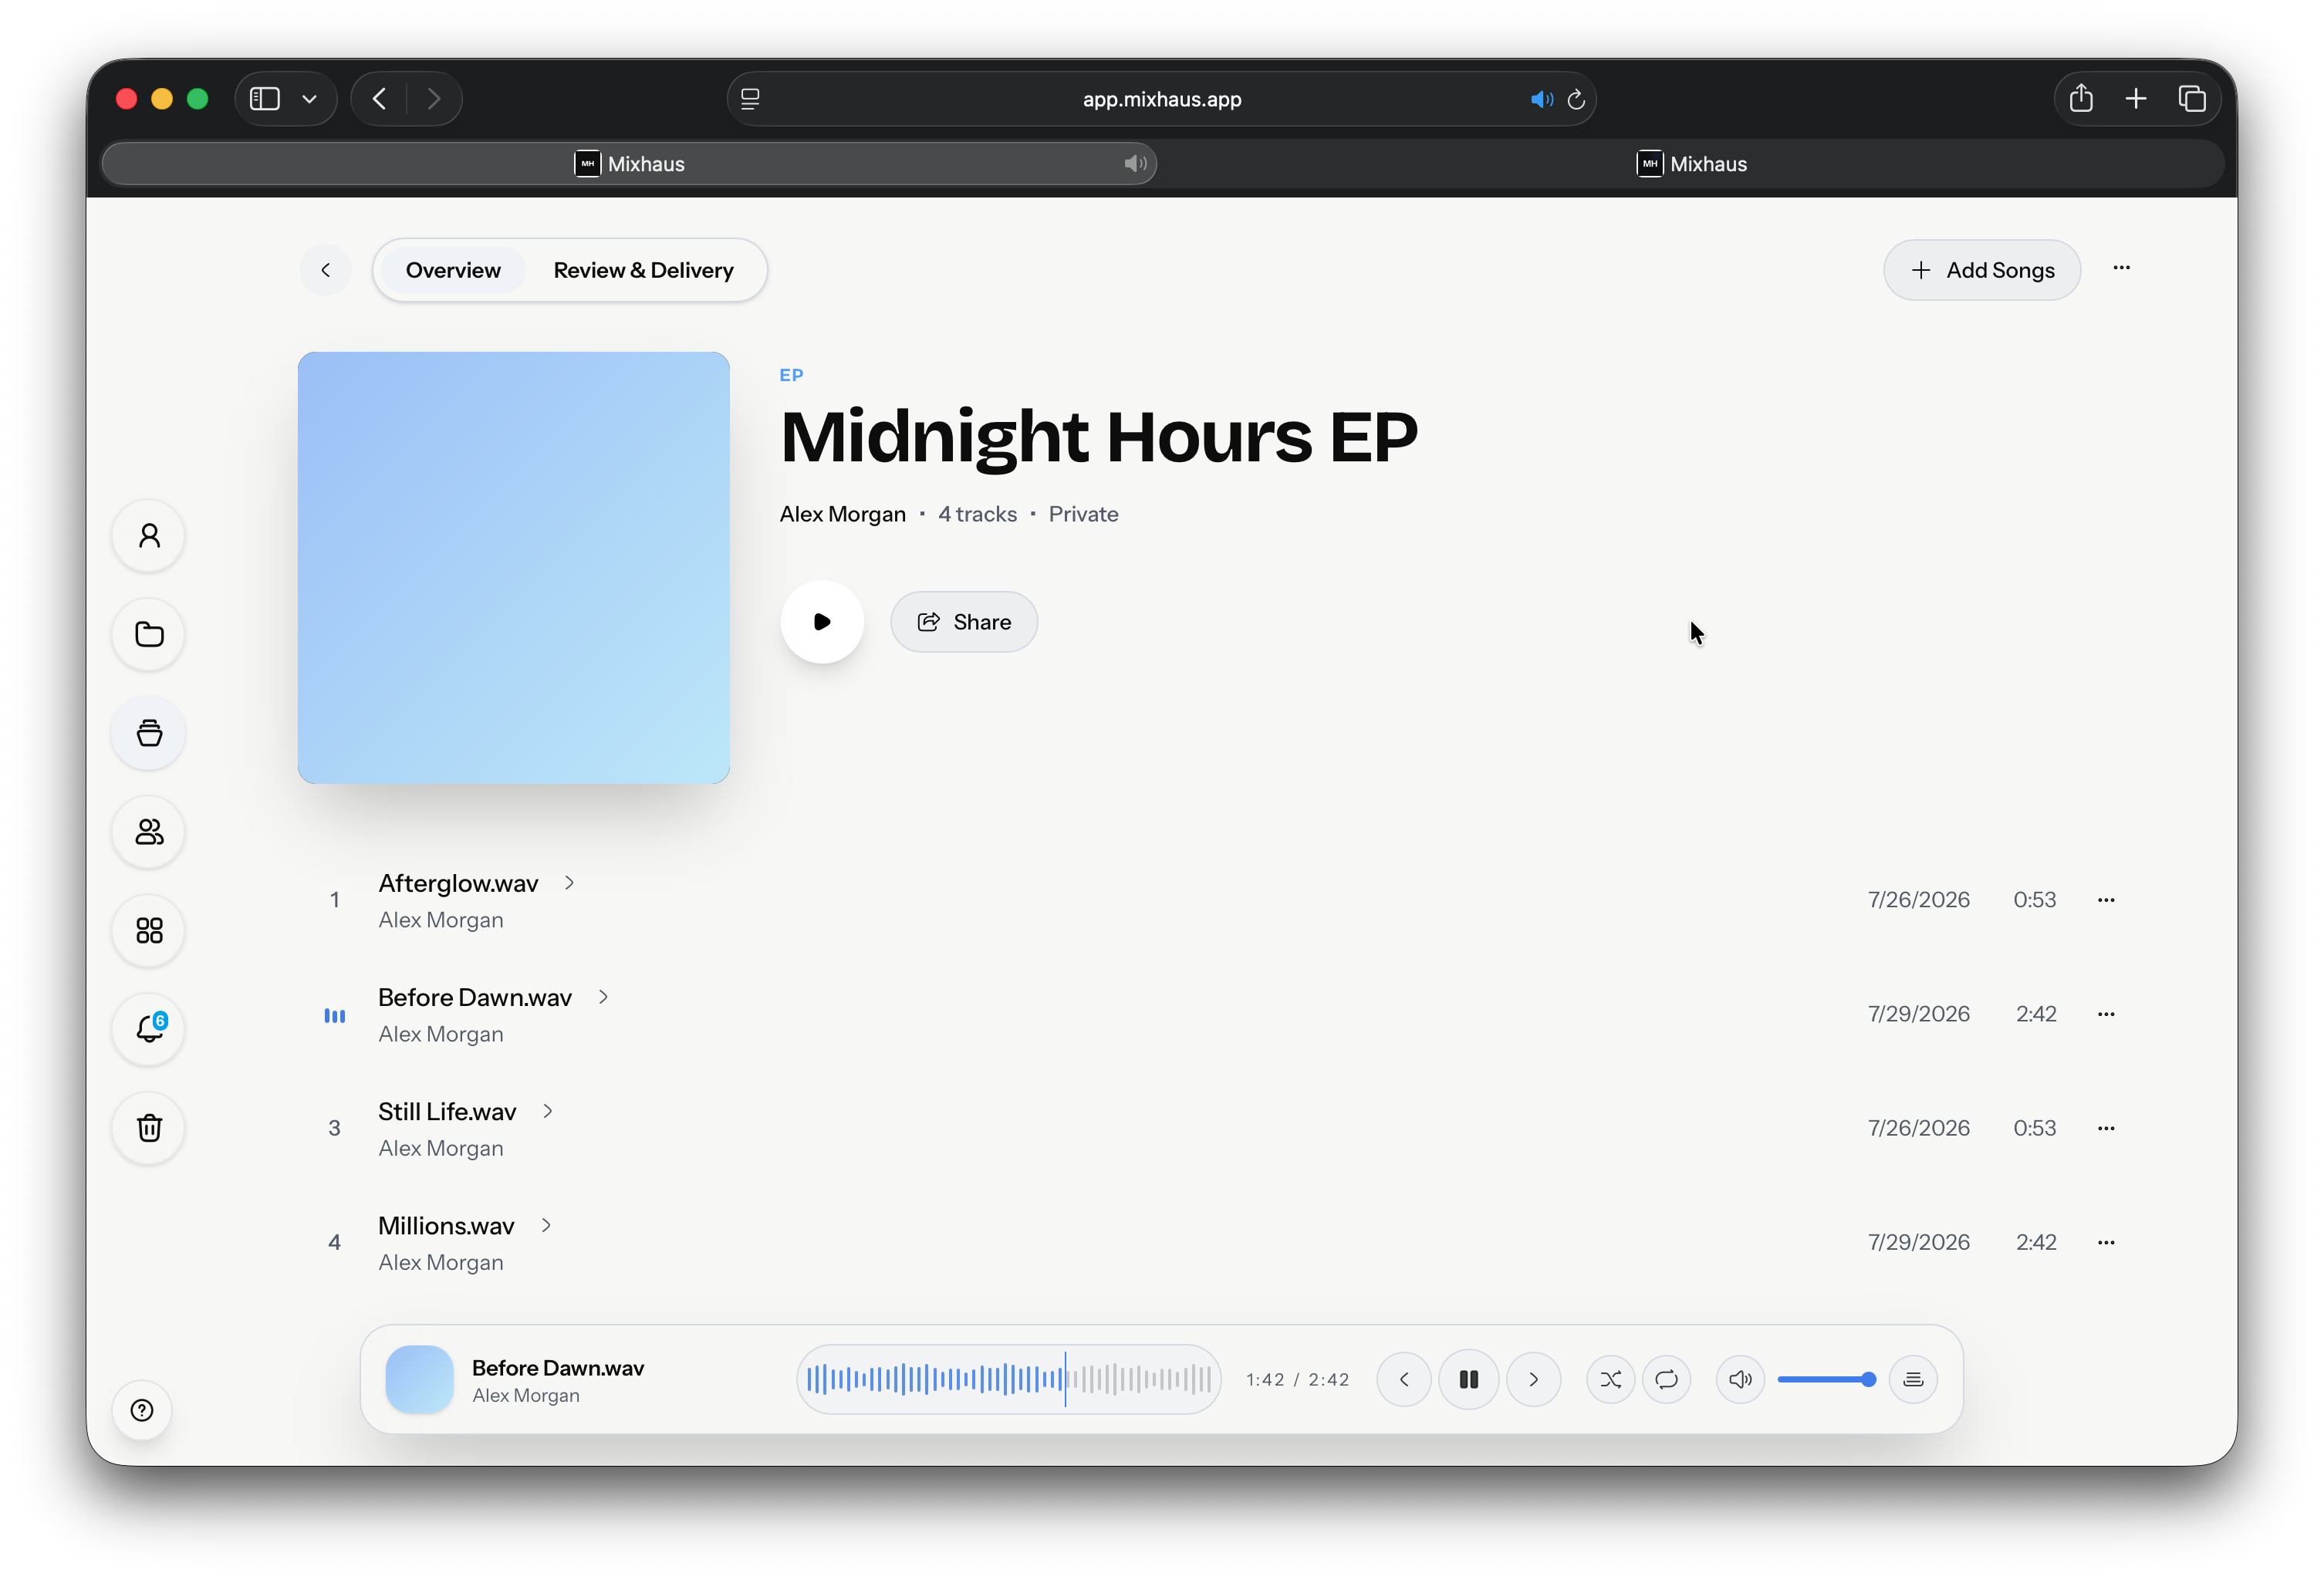Play the Midnight Hours EP
The width and height of the screenshot is (2324, 1580).
pos(822,622)
